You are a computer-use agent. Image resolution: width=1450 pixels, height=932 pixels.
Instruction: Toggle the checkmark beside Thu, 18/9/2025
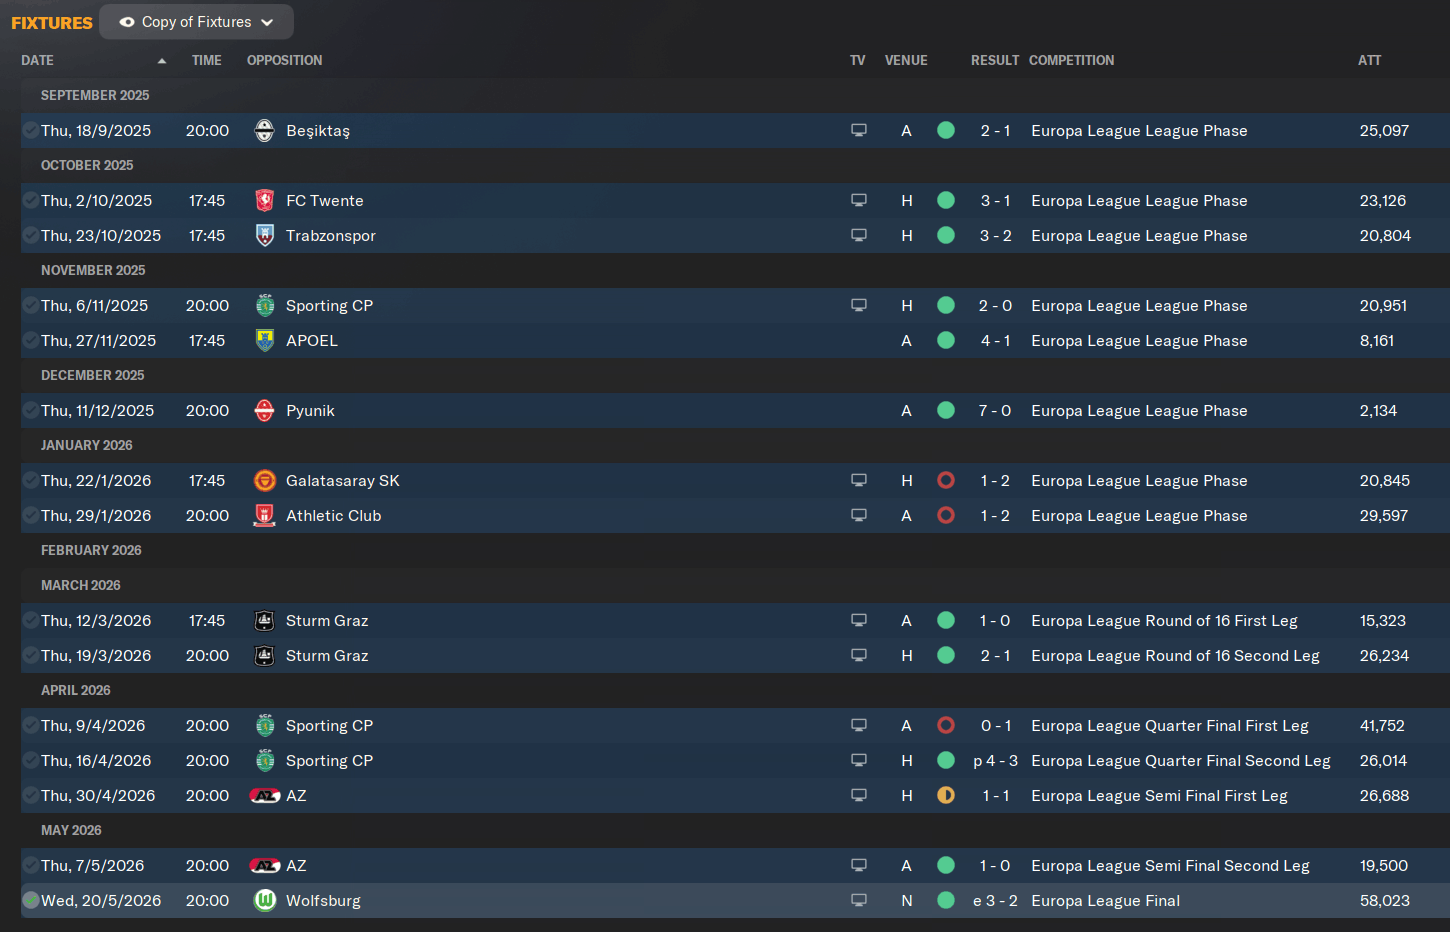(31, 131)
